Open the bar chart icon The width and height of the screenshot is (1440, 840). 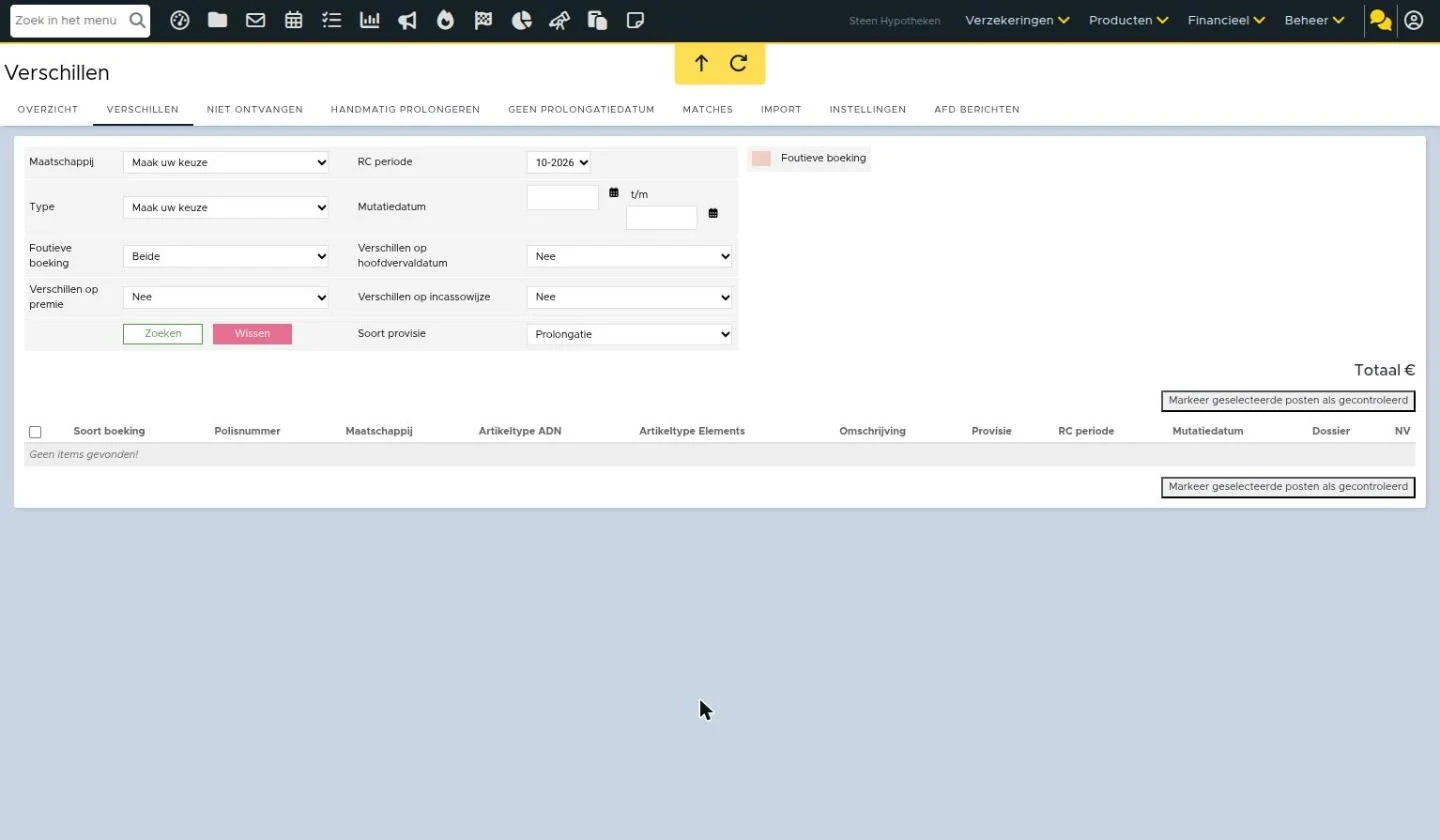[370, 20]
